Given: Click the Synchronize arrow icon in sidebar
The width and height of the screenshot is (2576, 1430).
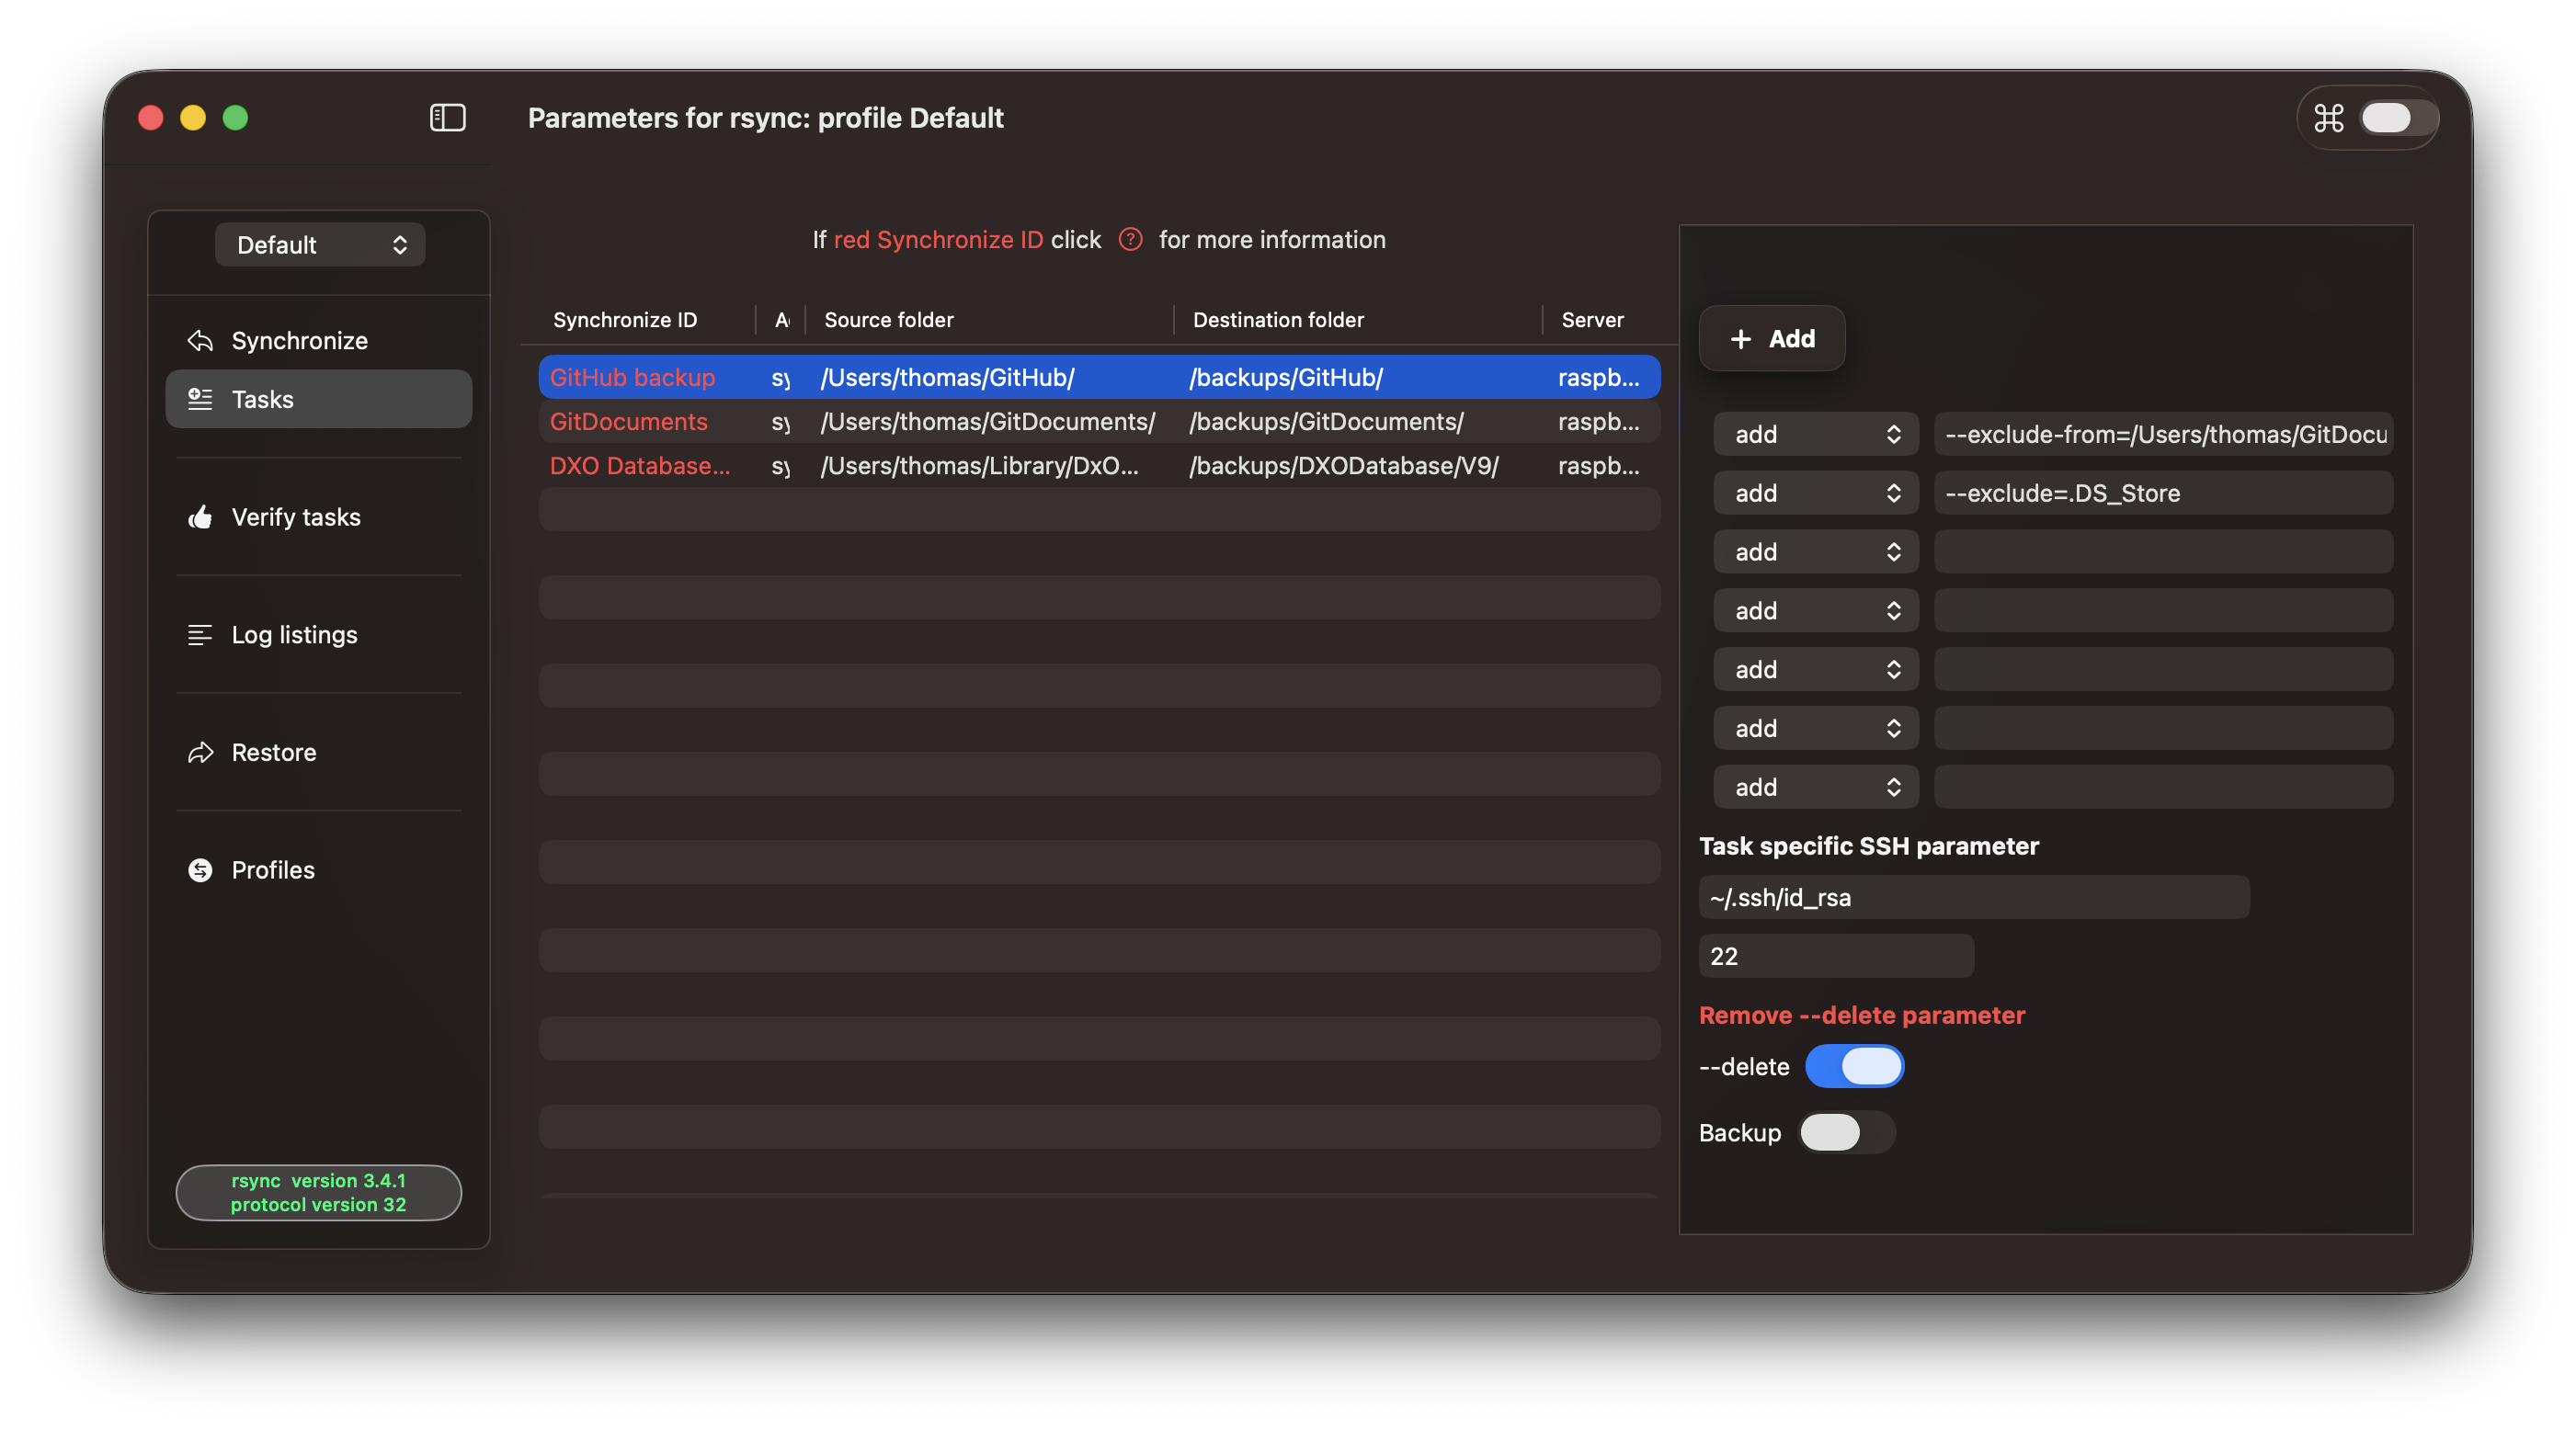Looking at the screenshot, I should tap(200, 341).
